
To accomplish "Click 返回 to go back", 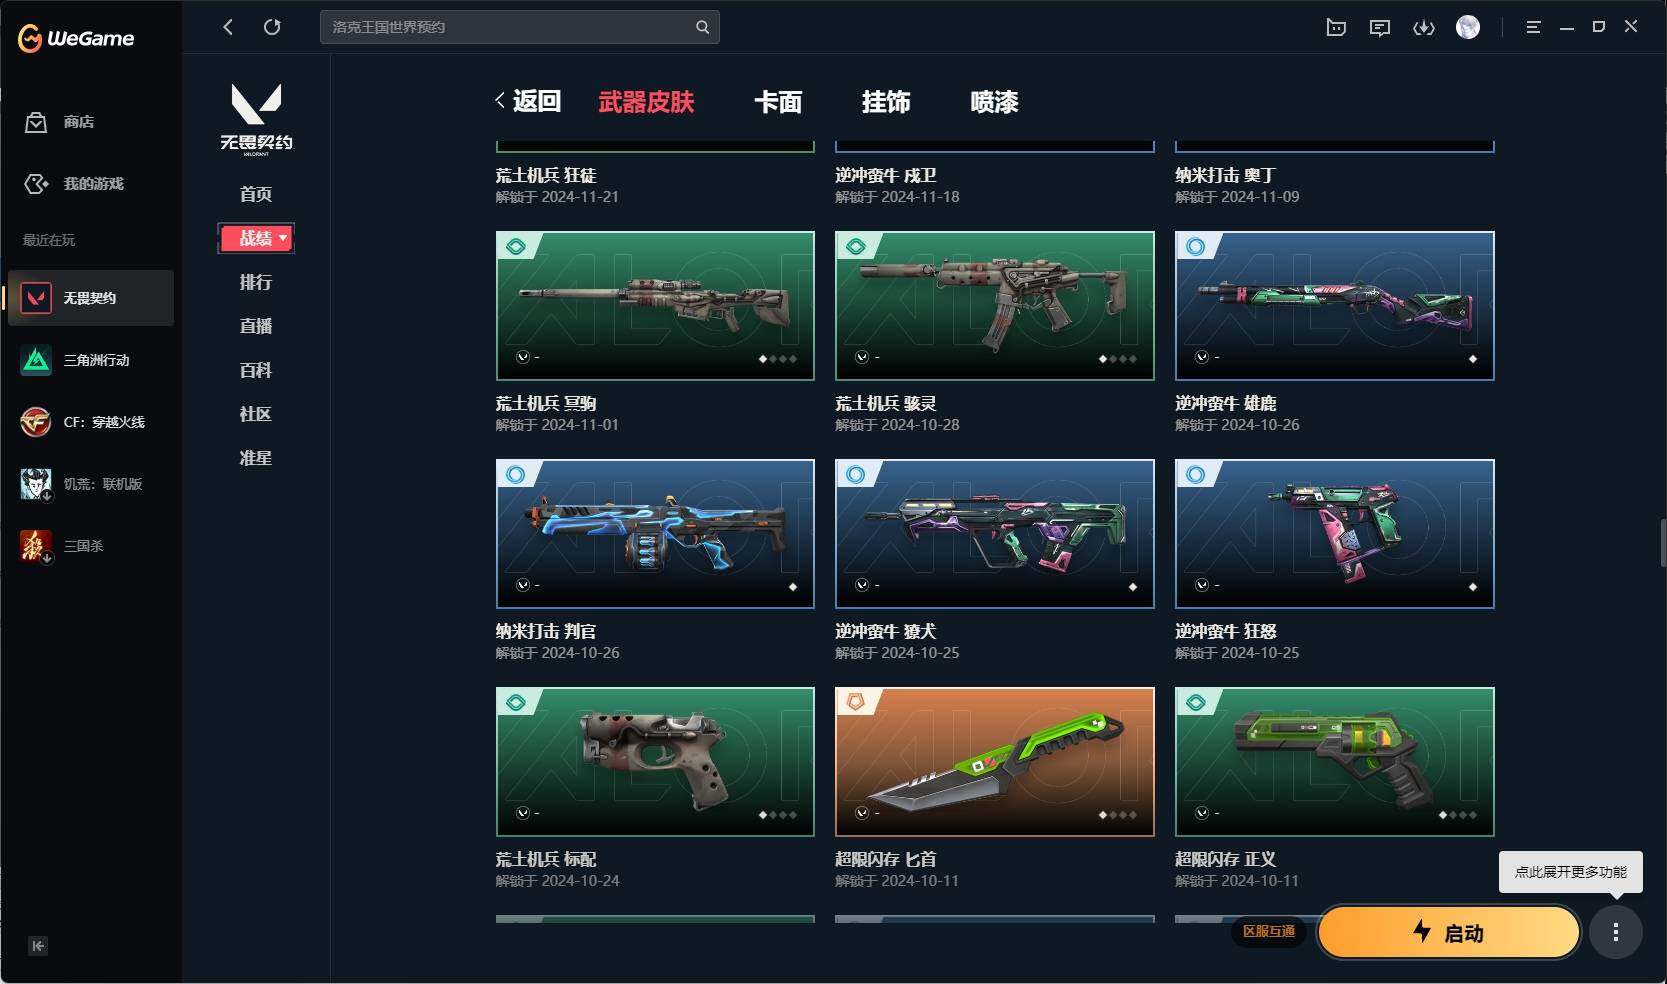I will 528,101.
